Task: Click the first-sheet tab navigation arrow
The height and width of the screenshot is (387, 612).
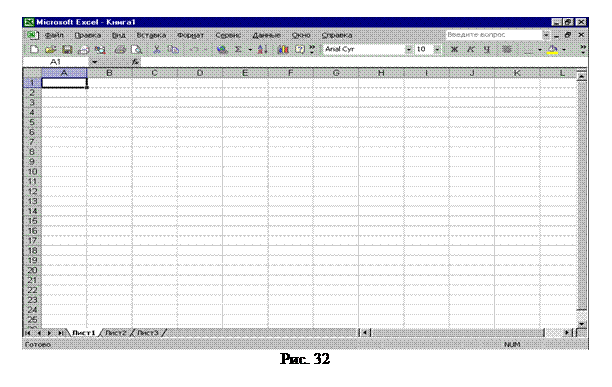Action: [28, 333]
